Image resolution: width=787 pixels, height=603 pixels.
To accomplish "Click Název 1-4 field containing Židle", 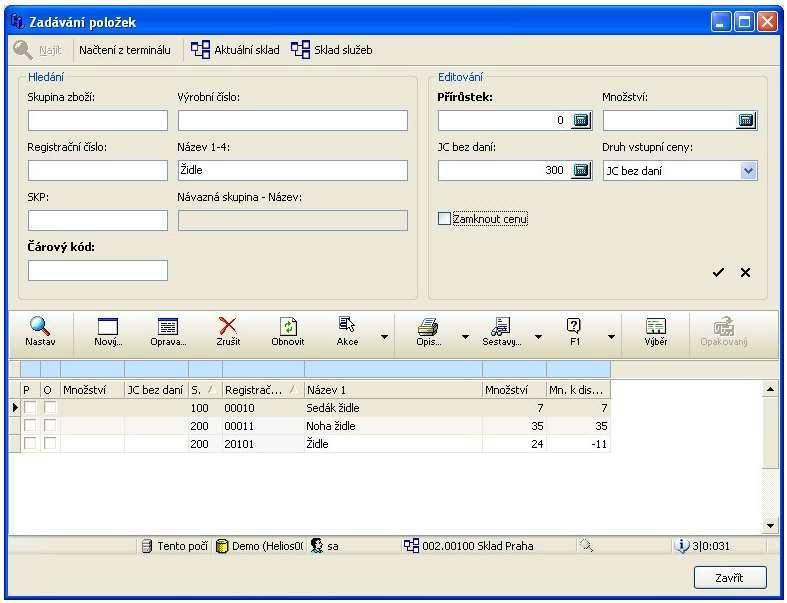I will point(293,170).
